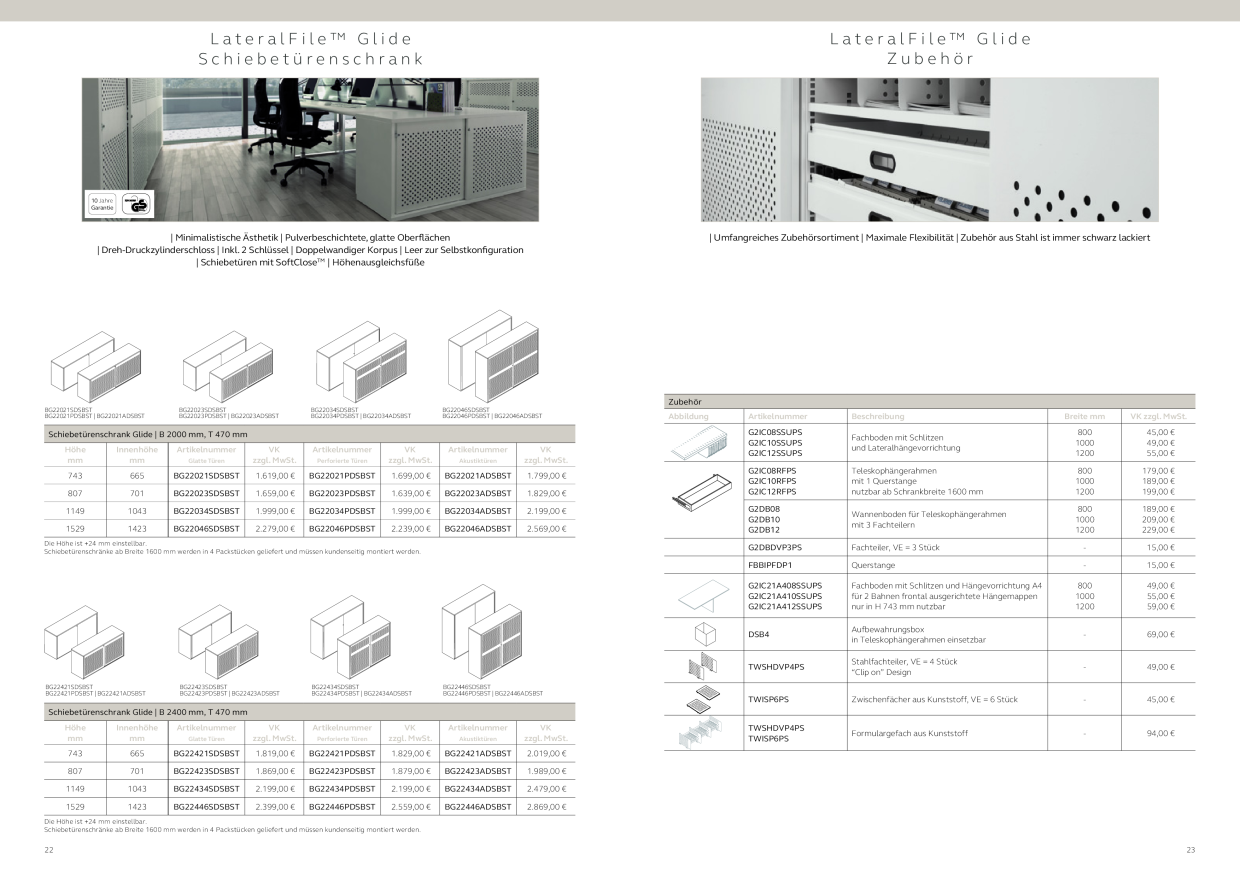
Task: Click the price 179,00 €
Action: pos(1160,470)
